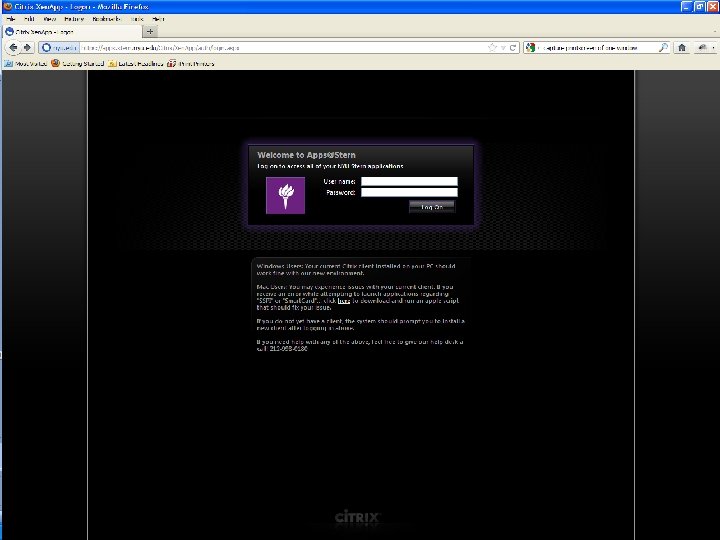Open the Bookmarks menu
The image size is (720, 540).
(106, 19)
